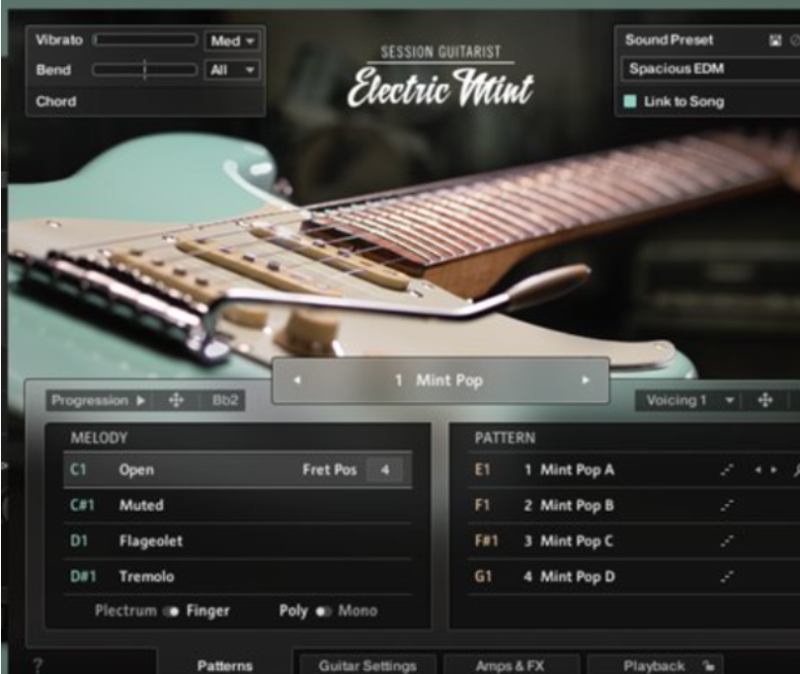
Task: Click the next pattern arrow on the Mint Pop A row
Action: click(774, 470)
